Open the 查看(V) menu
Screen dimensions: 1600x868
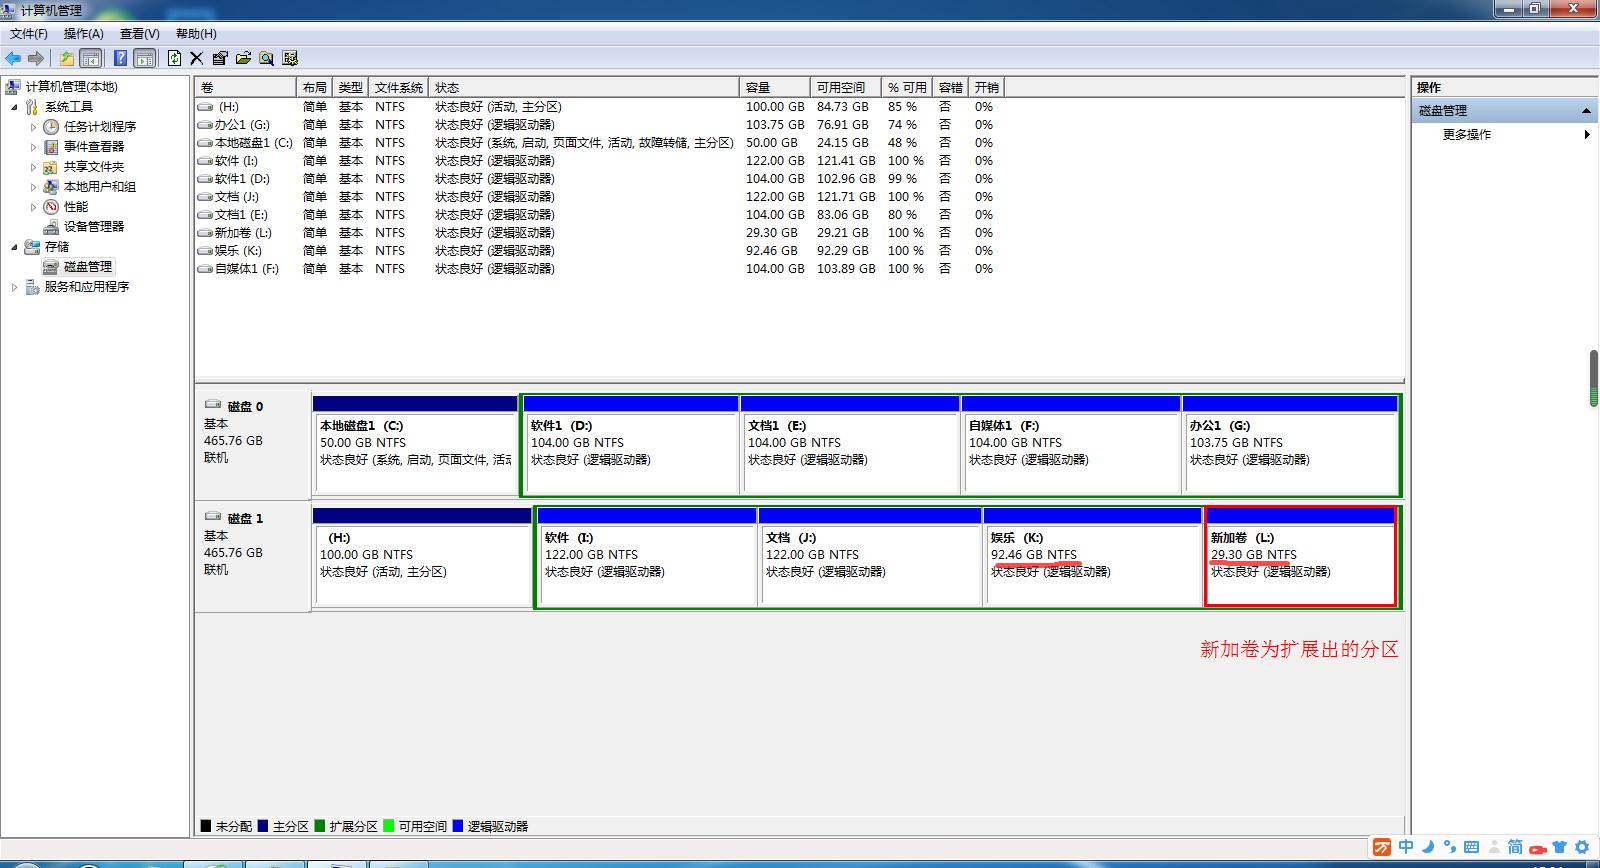coord(139,34)
